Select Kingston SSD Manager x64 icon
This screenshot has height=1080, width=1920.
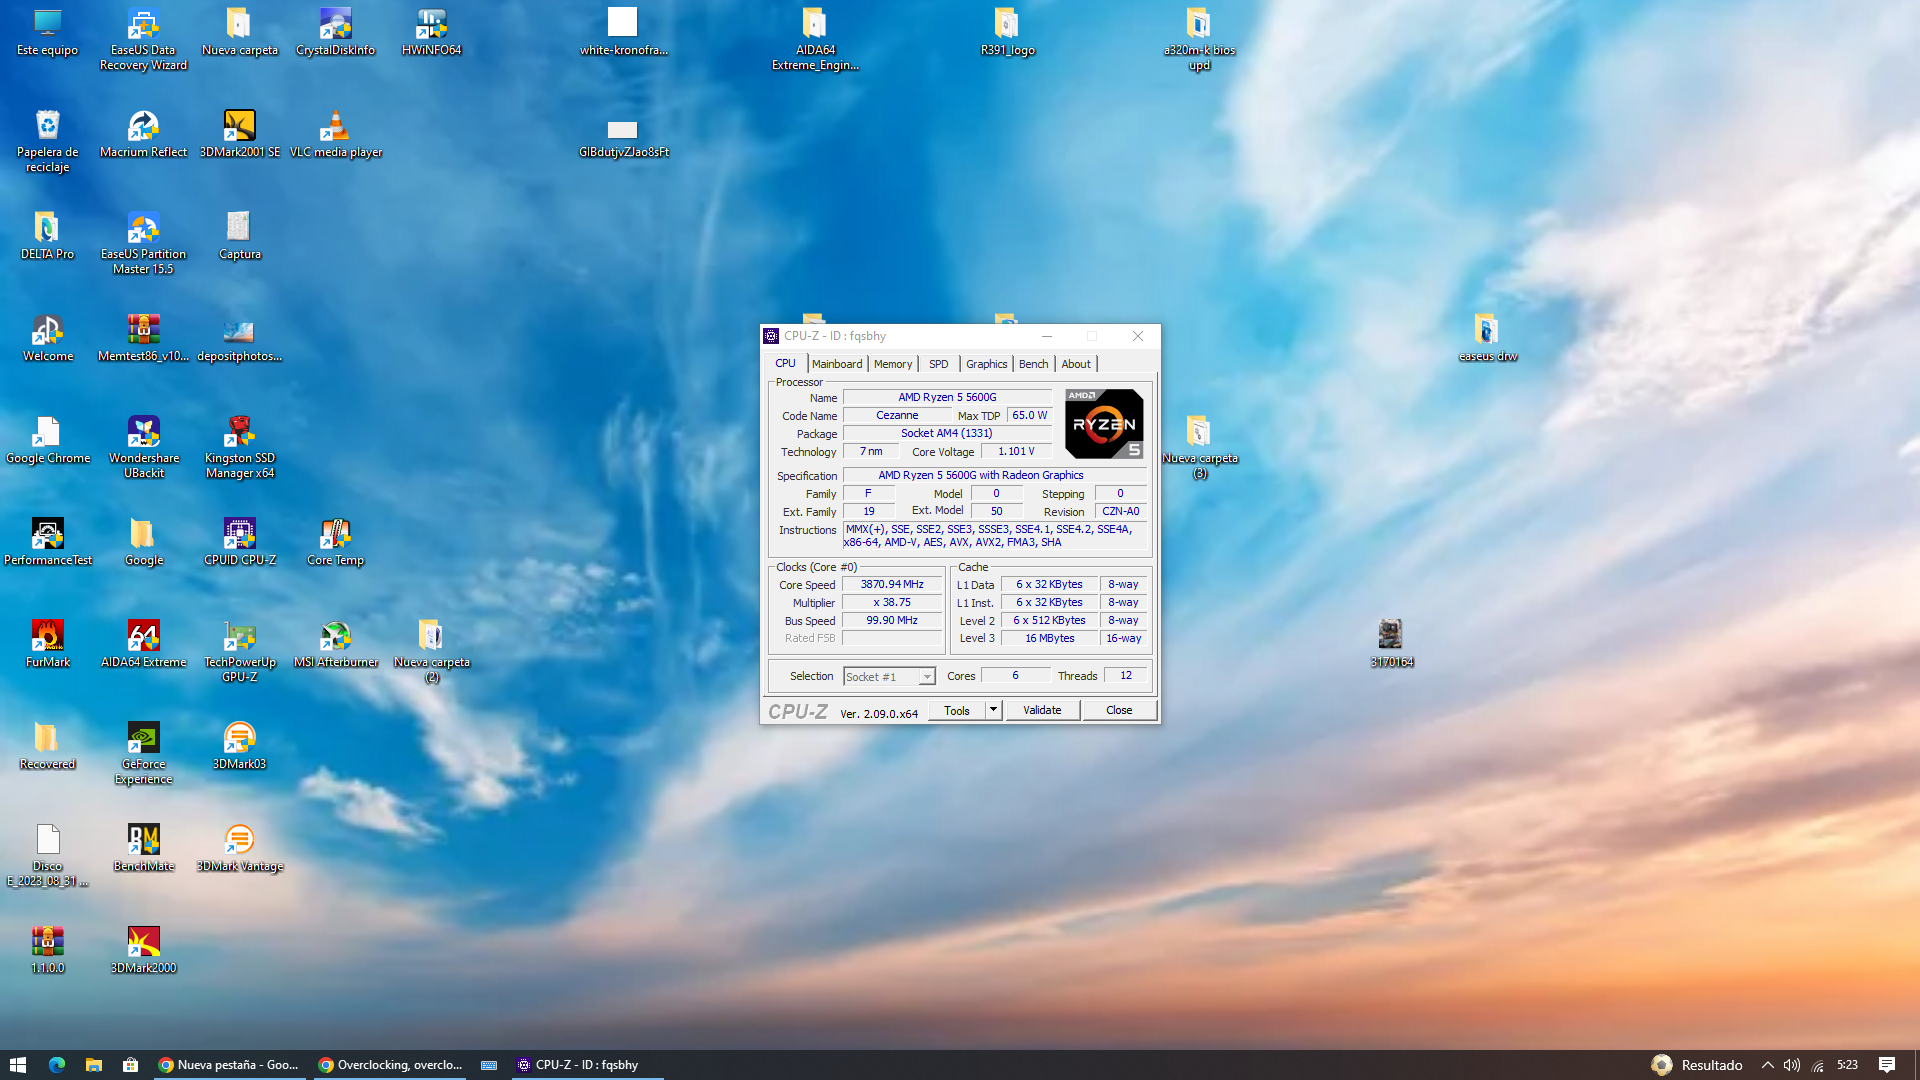[x=239, y=447]
